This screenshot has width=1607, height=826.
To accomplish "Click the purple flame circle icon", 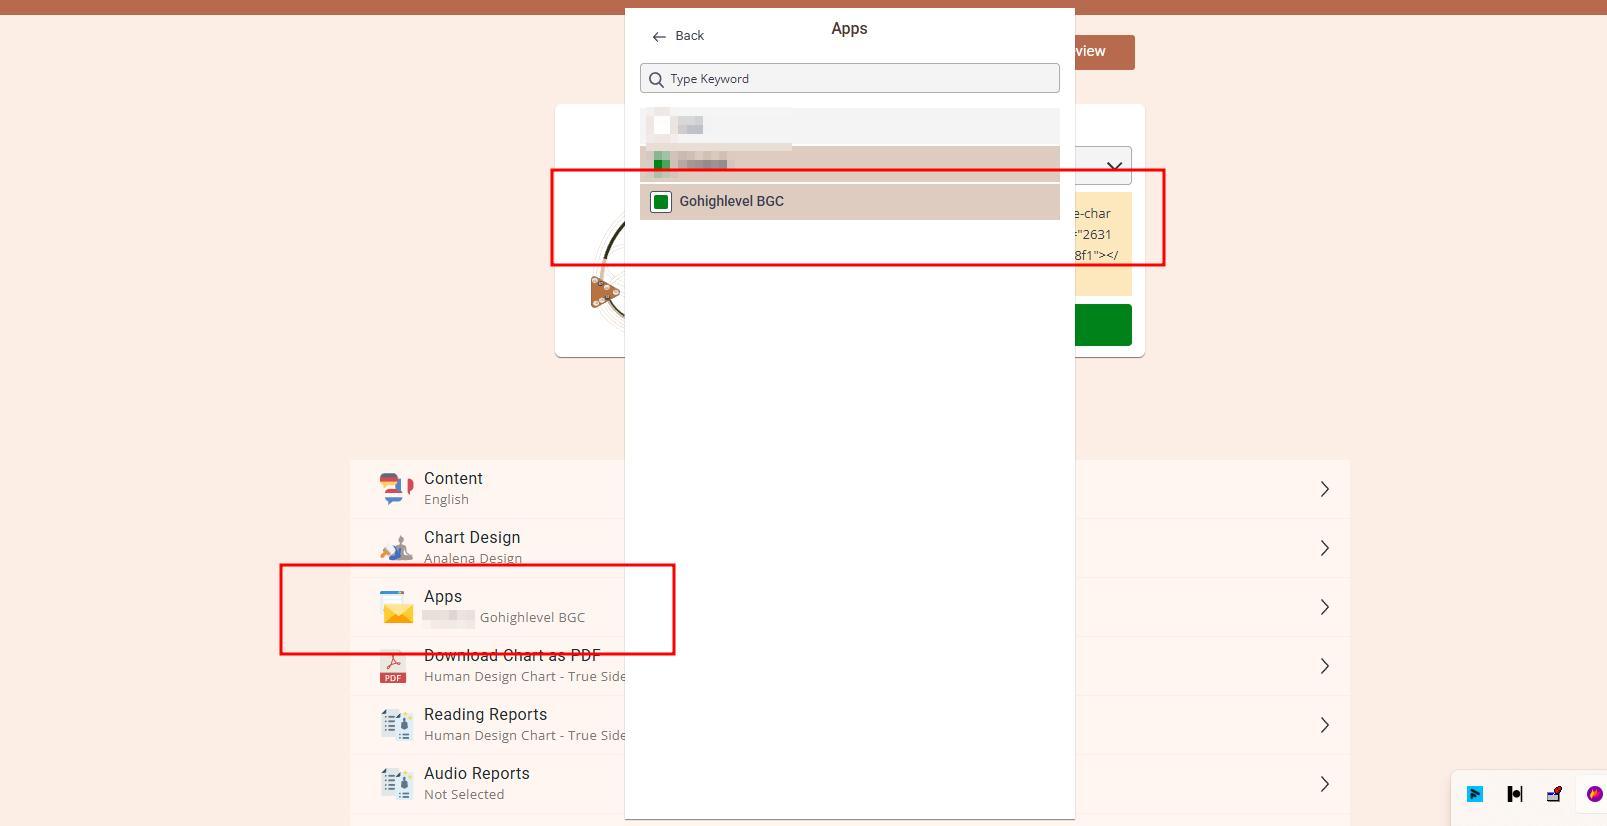I will [1594, 794].
